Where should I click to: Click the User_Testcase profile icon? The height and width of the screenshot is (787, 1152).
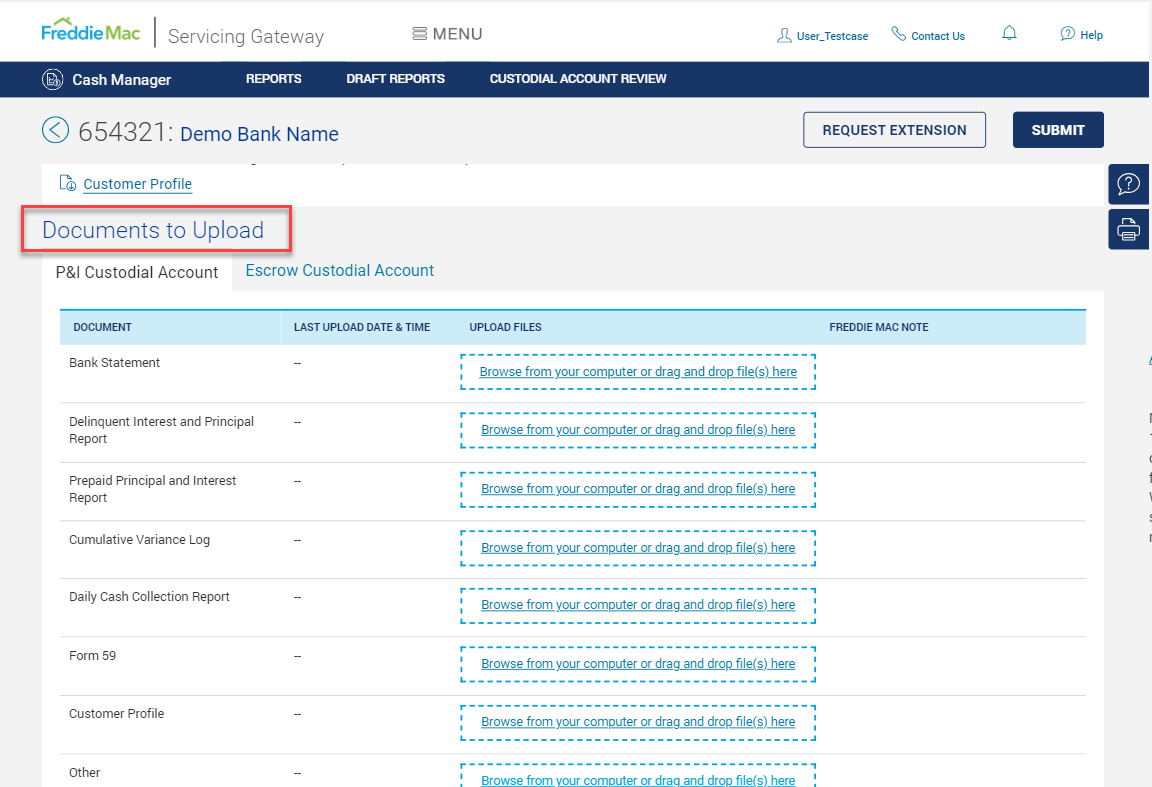tap(783, 36)
